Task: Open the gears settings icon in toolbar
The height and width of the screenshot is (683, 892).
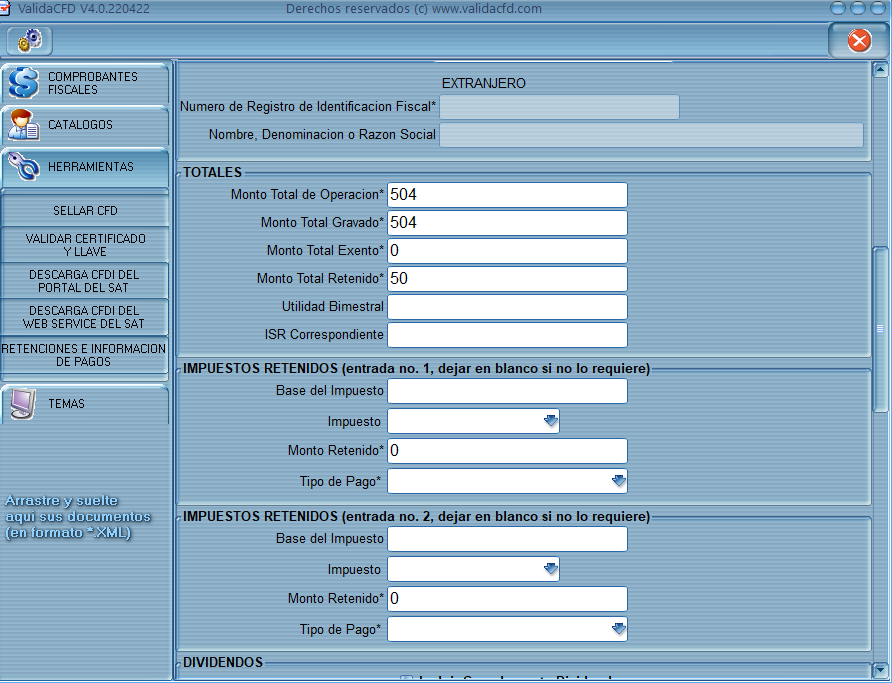Action: (x=30, y=40)
